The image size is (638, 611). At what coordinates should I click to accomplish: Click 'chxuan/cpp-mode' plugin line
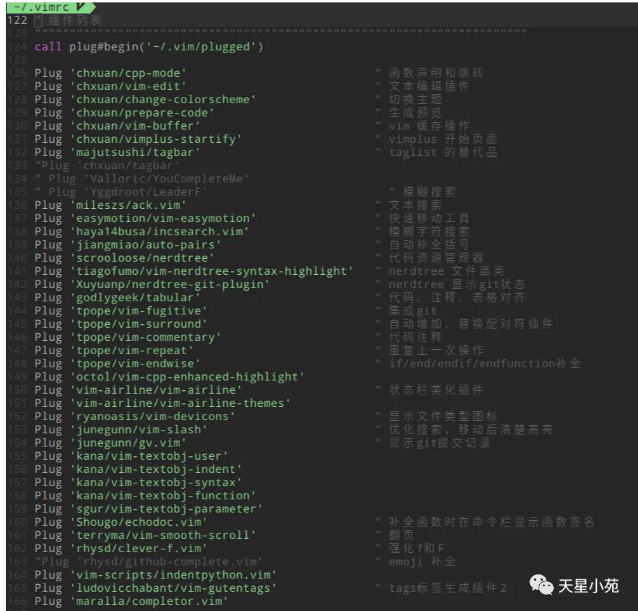(110, 73)
